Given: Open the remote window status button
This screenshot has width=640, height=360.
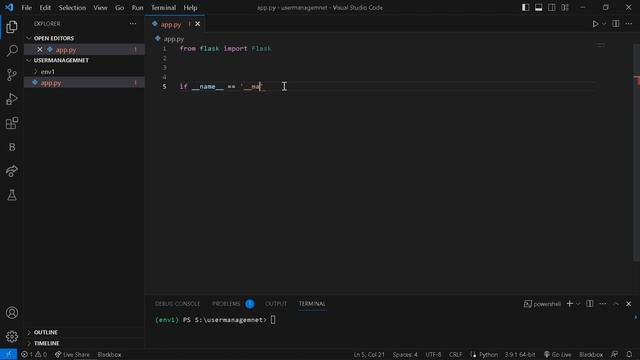Looking at the screenshot, I should (x=8, y=355).
